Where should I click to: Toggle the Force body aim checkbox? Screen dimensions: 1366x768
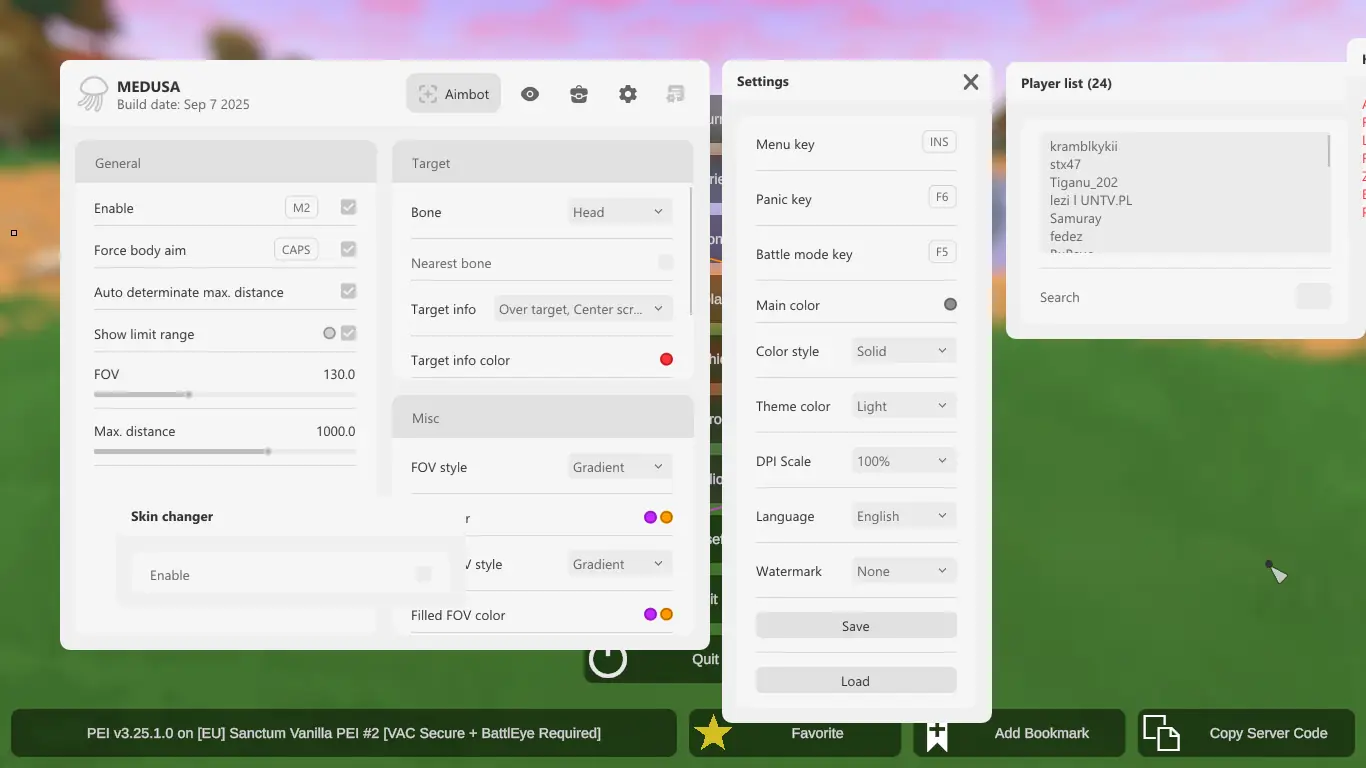[x=348, y=250]
